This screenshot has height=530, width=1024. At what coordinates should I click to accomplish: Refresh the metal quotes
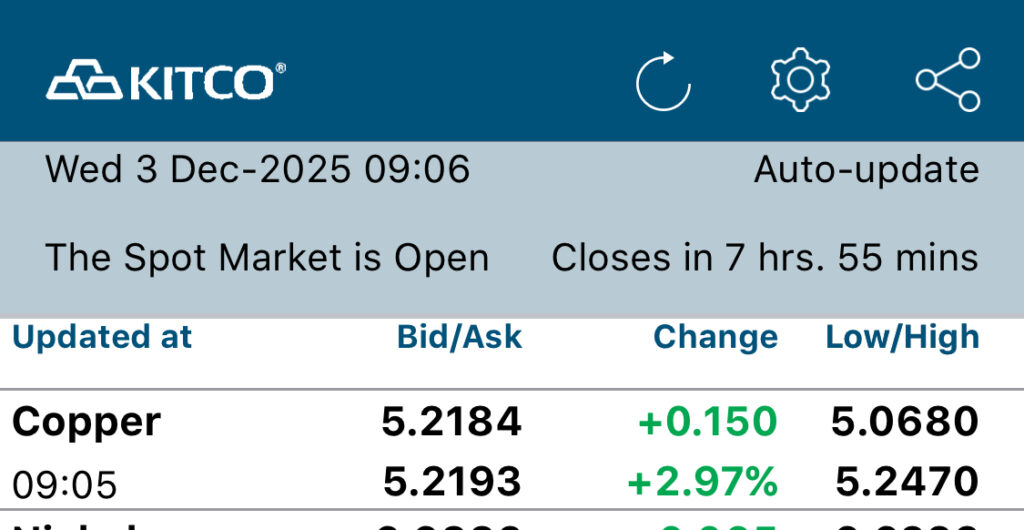pyautogui.click(x=663, y=81)
